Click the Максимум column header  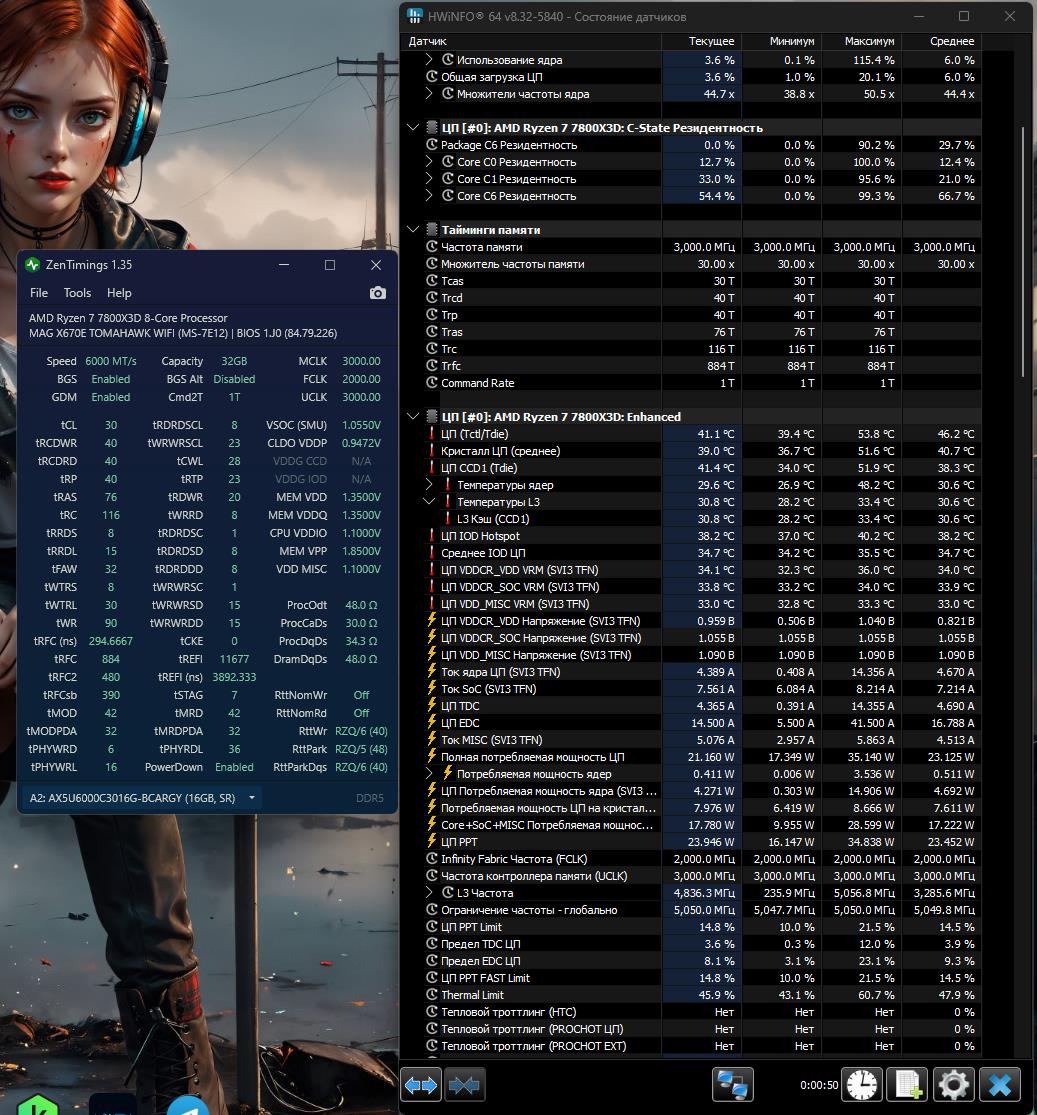[862, 41]
